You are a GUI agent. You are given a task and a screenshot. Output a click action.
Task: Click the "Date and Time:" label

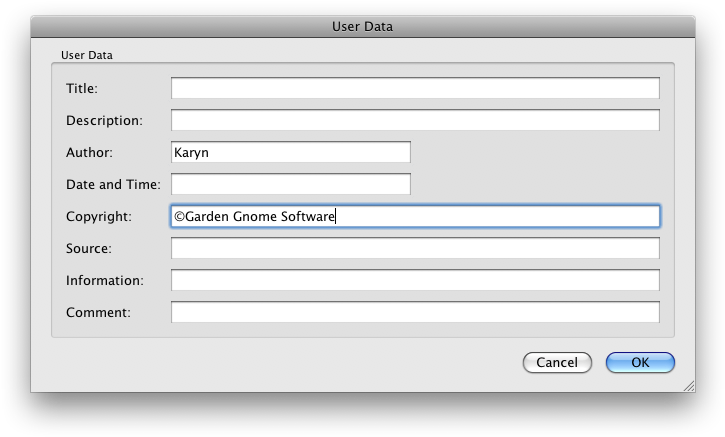(x=113, y=184)
